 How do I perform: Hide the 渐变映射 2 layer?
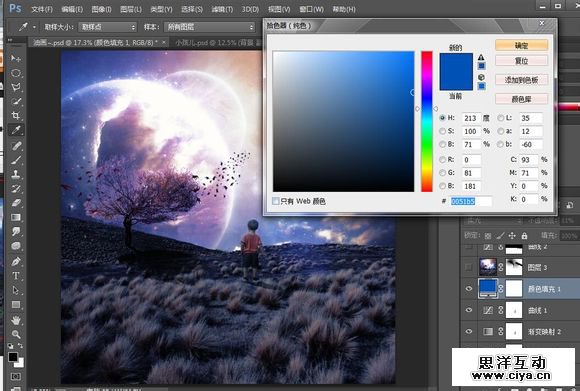(x=469, y=331)
